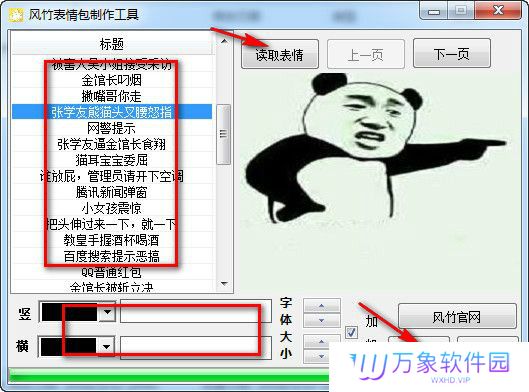Increase upper font size stepper

coord(322,306)
